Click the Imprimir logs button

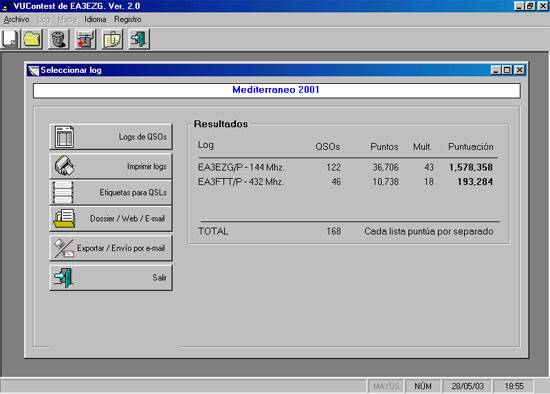pyautogui.click(x=111, y=166)
